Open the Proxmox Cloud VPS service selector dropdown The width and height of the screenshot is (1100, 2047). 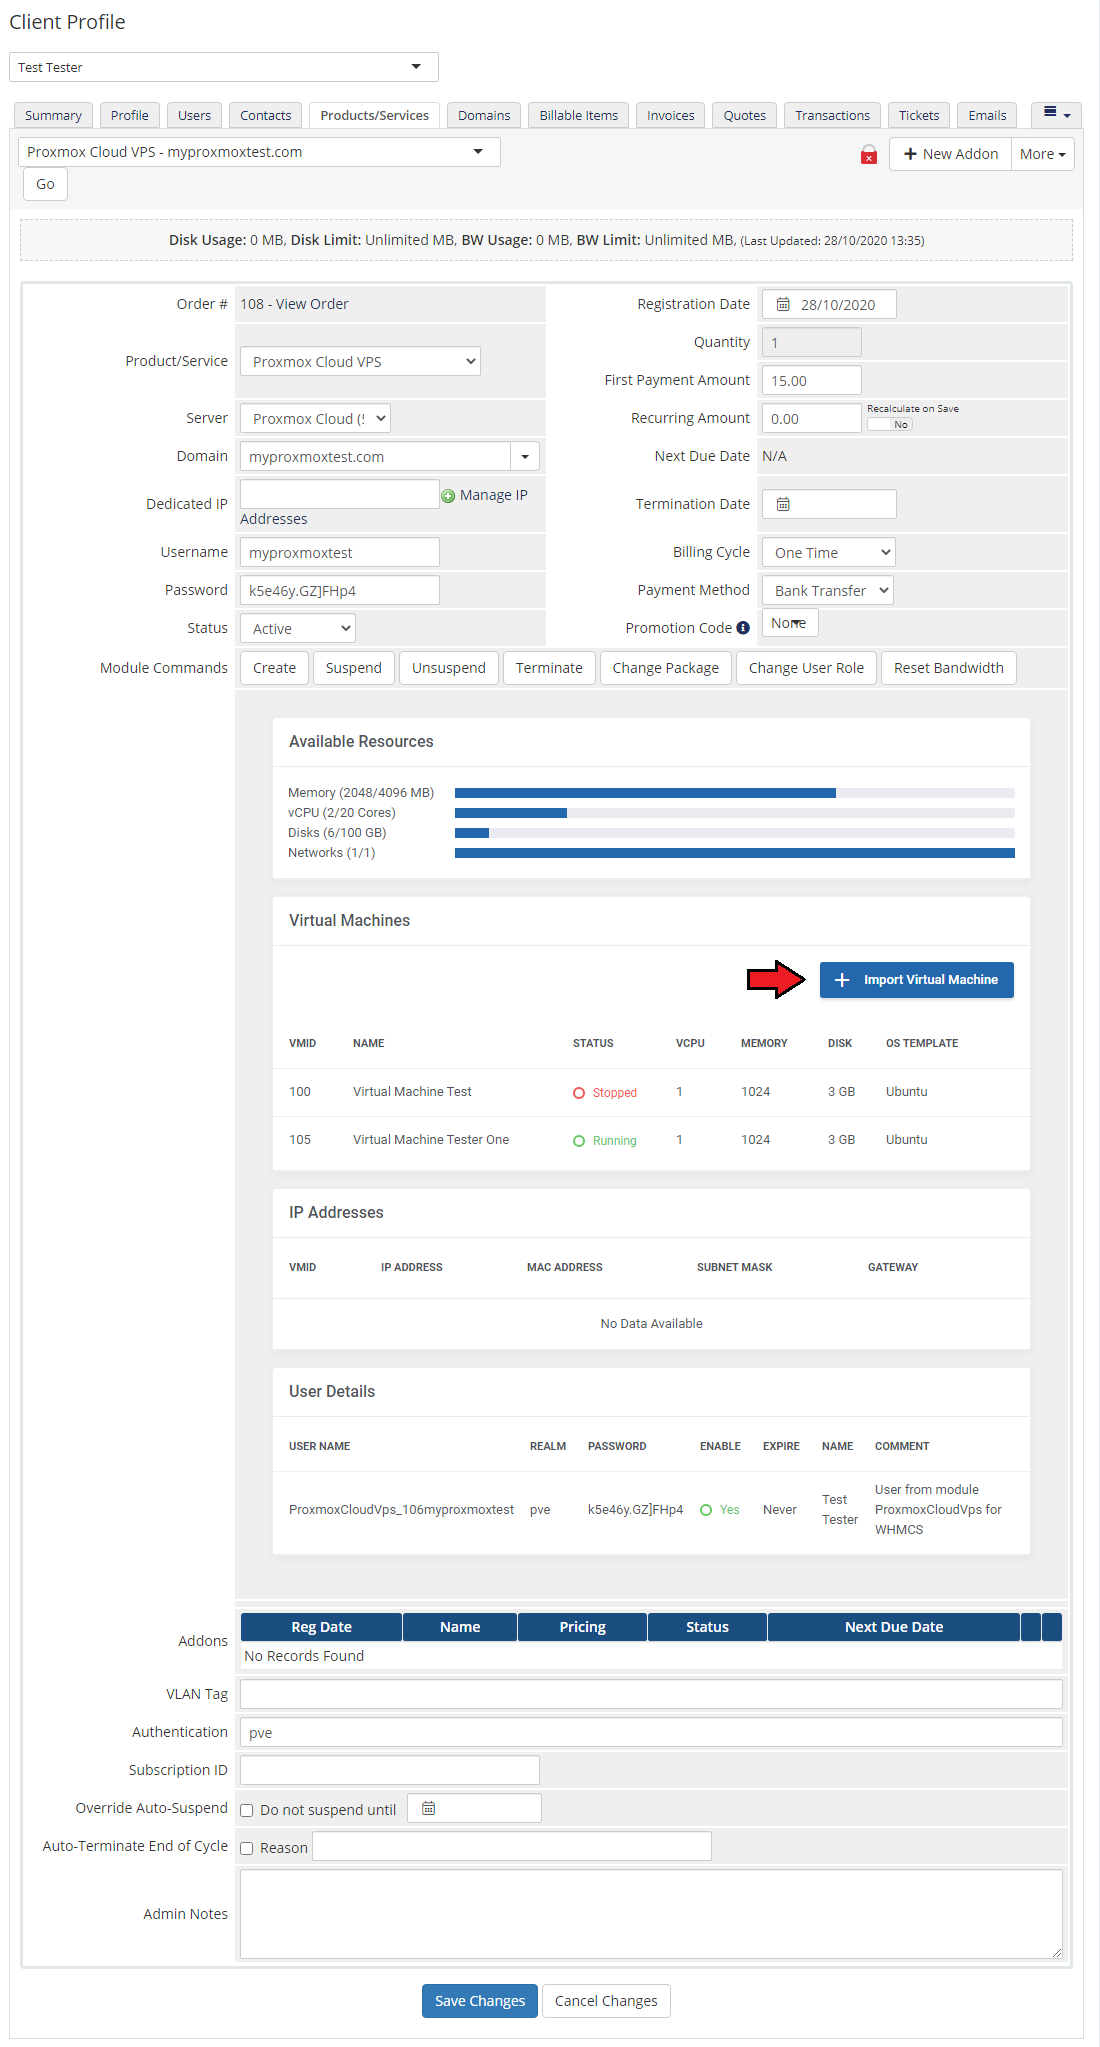tap(259, 152)
